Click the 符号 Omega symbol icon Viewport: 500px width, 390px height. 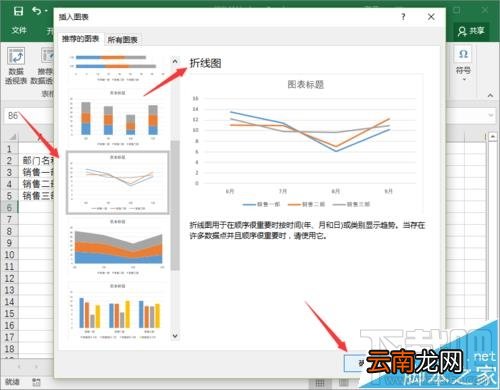(x=463, y=54)
